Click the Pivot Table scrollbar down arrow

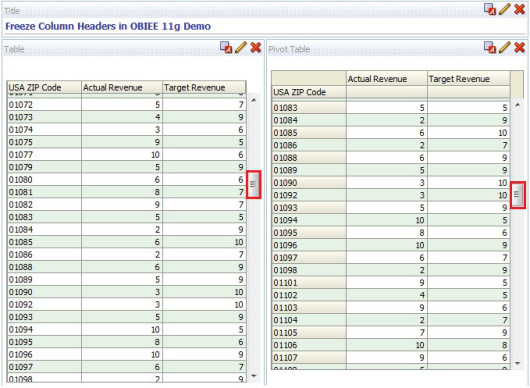point(517,363)
